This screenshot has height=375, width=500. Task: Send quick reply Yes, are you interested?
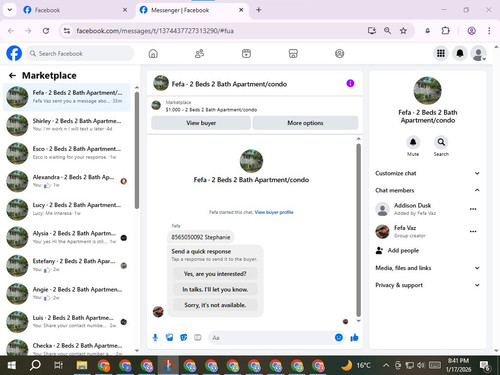(215, 274)
